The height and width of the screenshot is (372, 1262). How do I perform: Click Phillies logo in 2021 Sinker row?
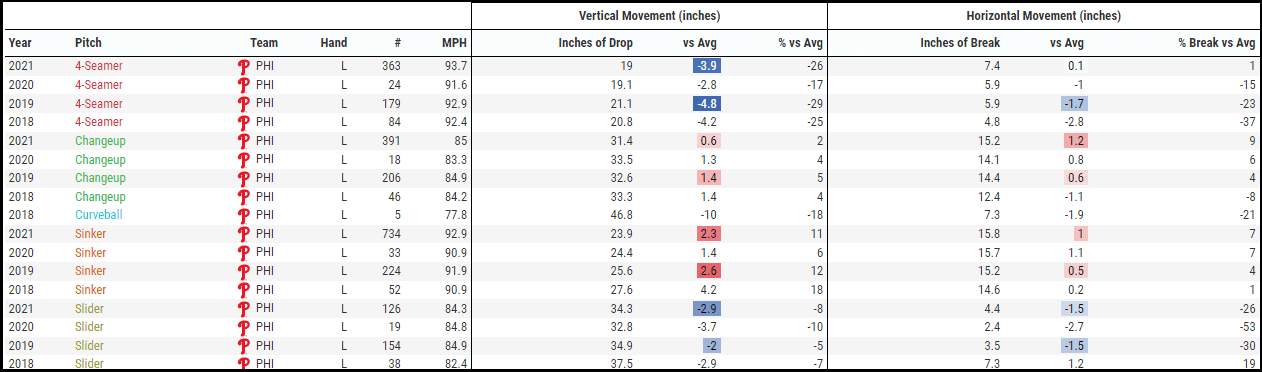242,234
